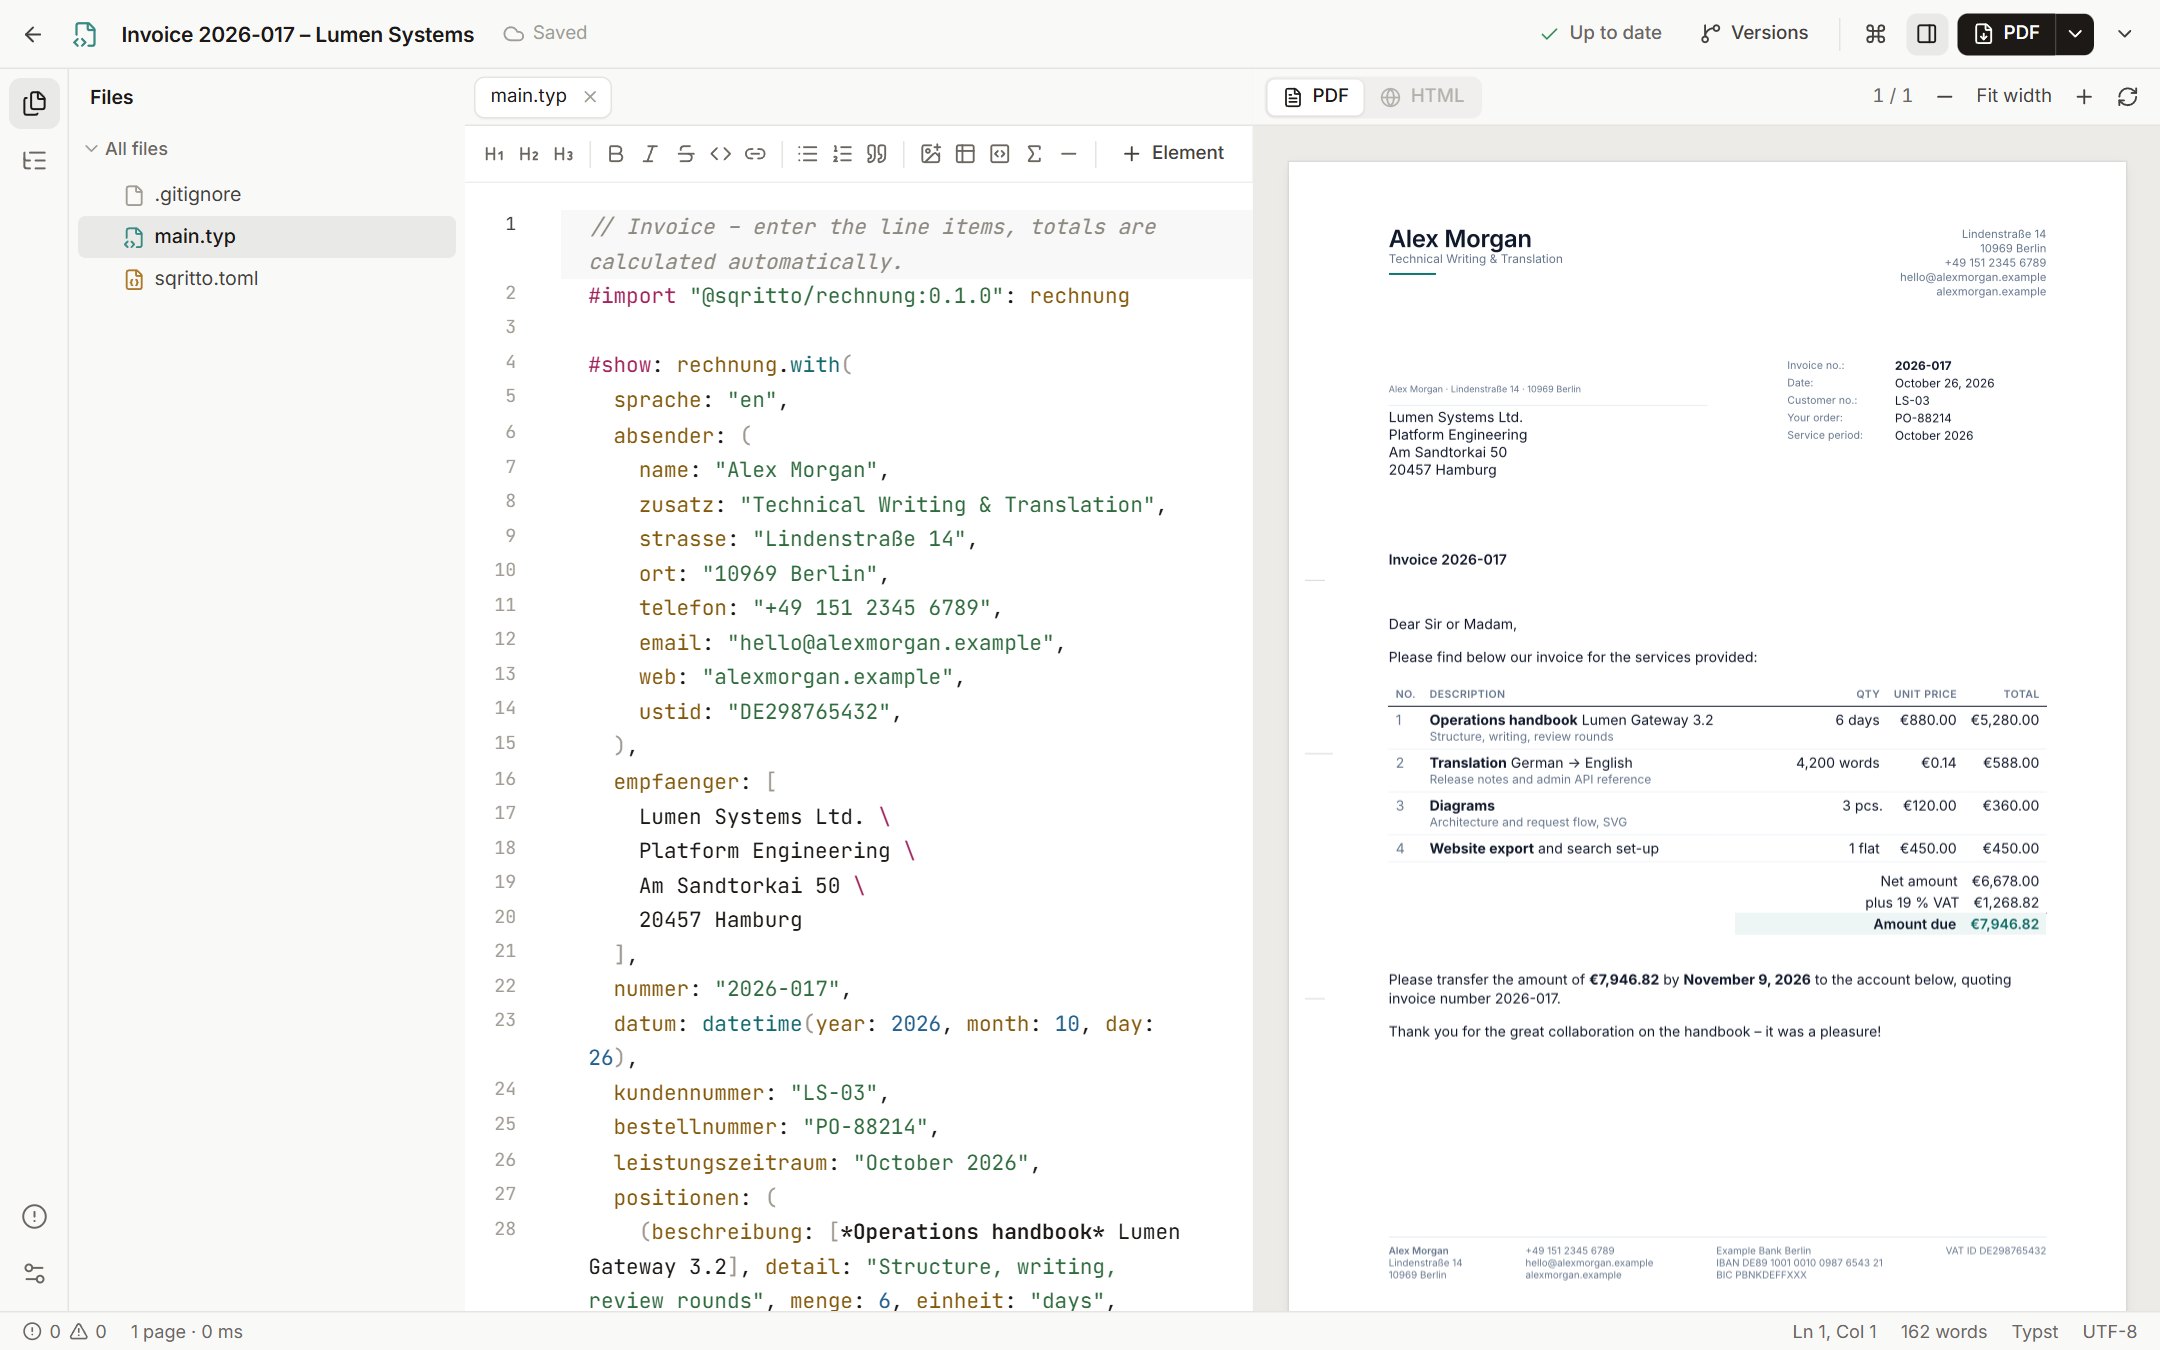2160x1350 pixels.
Task: Insert an image
Action: (x=931, y=154)
